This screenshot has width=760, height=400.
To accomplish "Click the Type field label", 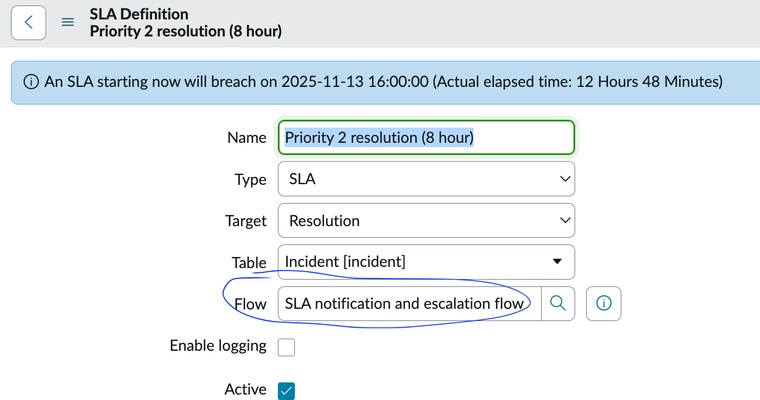I will pyautogui.click(x=248, y=179).
